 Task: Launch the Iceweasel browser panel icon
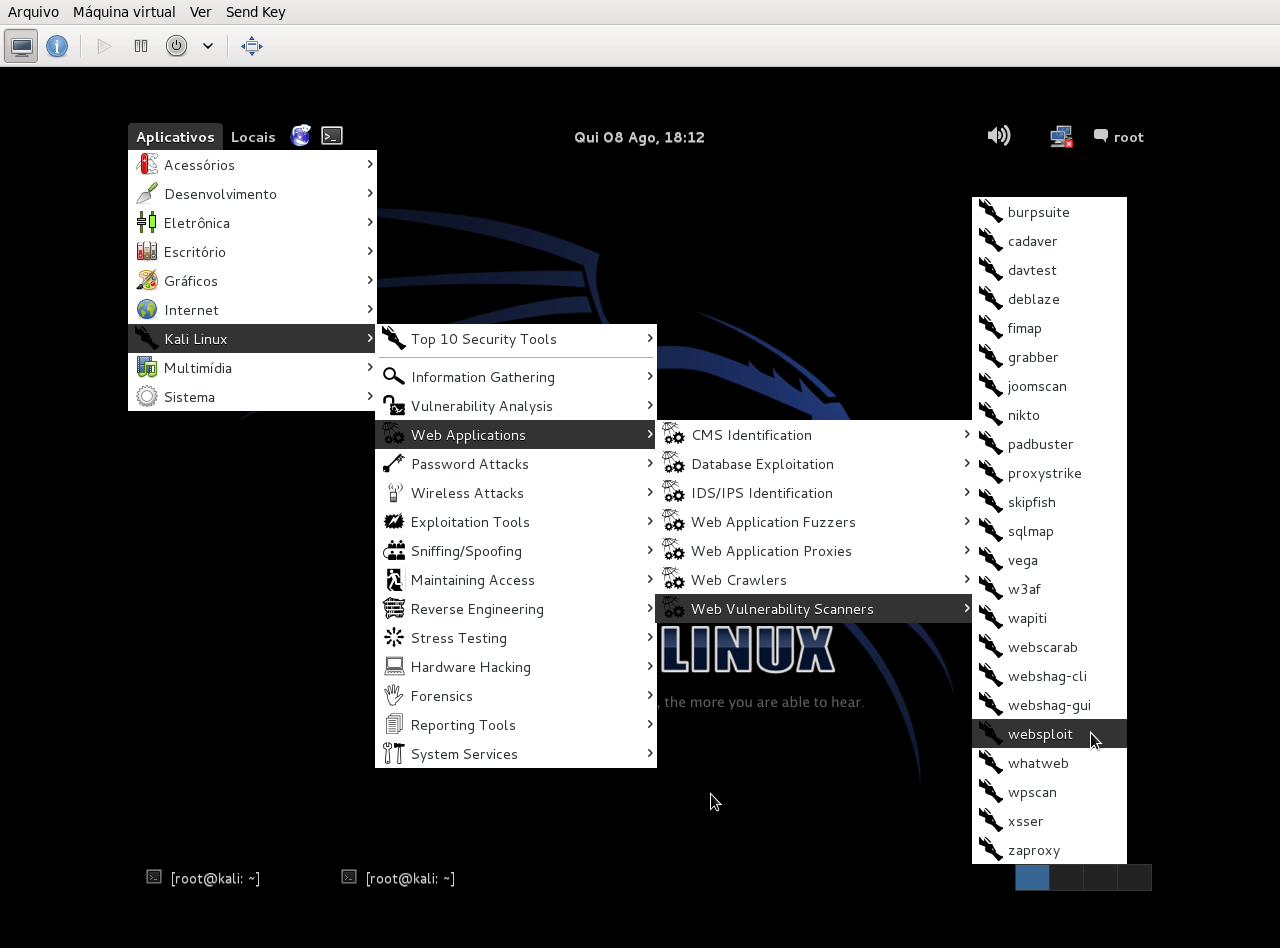click(x=300, y=136)
